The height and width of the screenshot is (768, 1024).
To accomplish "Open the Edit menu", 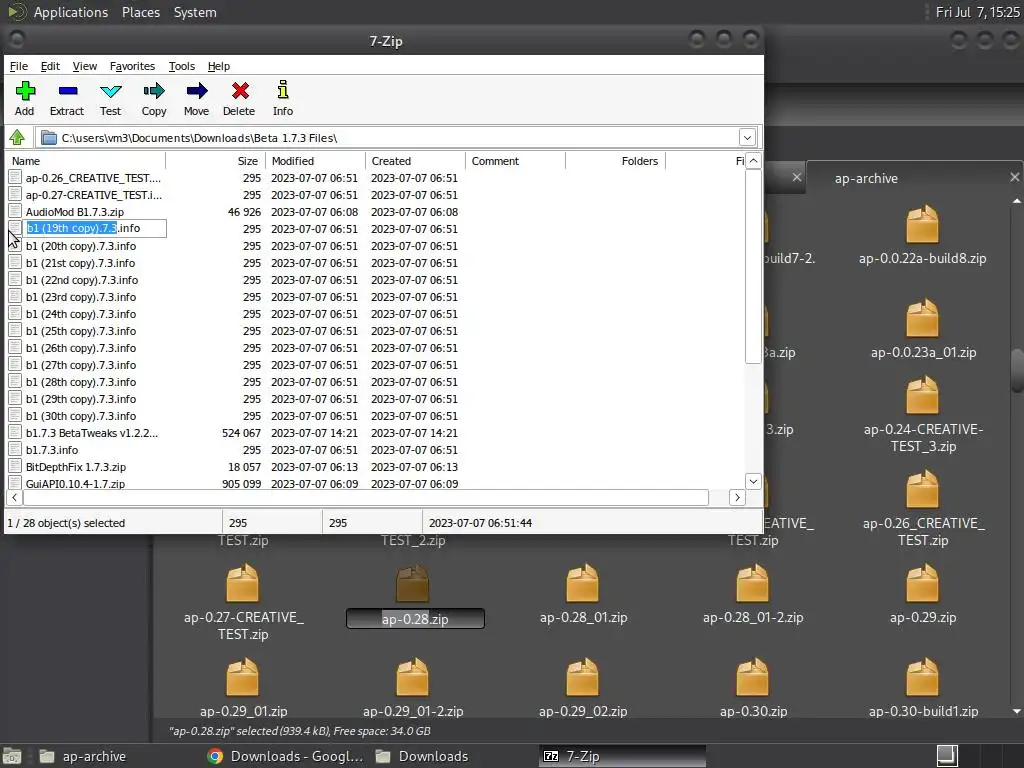I will 50,66.
